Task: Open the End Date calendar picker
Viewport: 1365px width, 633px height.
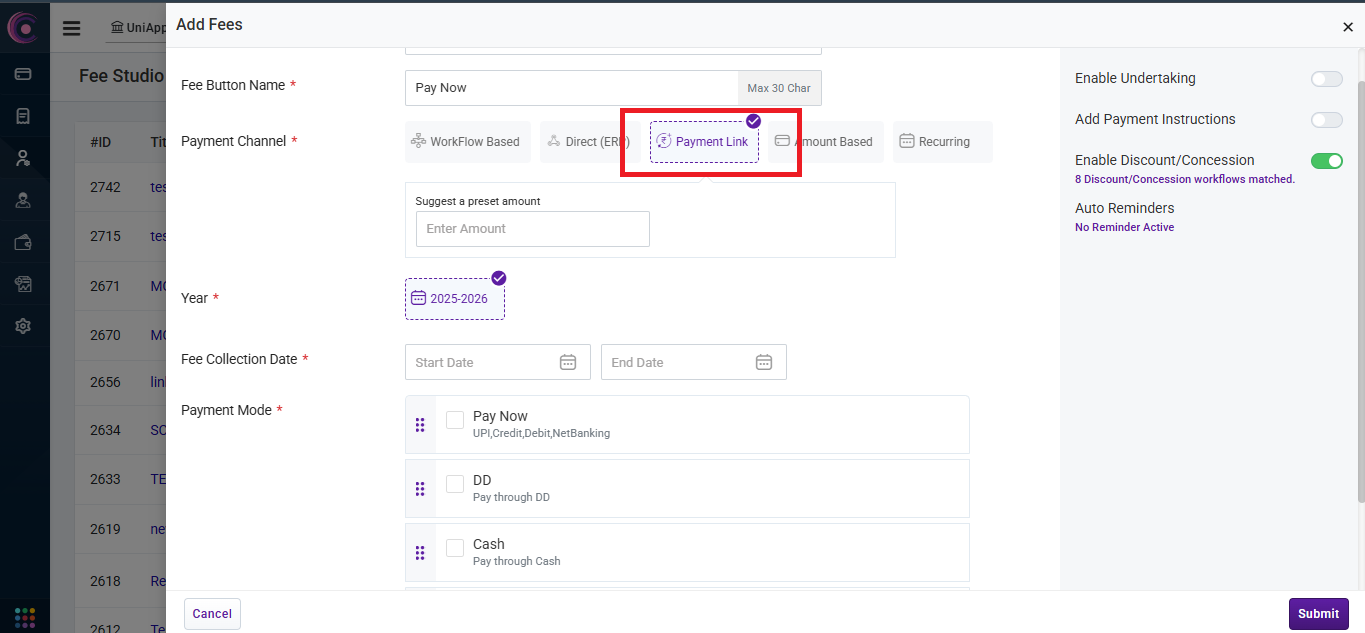Action: (x=763, y=362)
